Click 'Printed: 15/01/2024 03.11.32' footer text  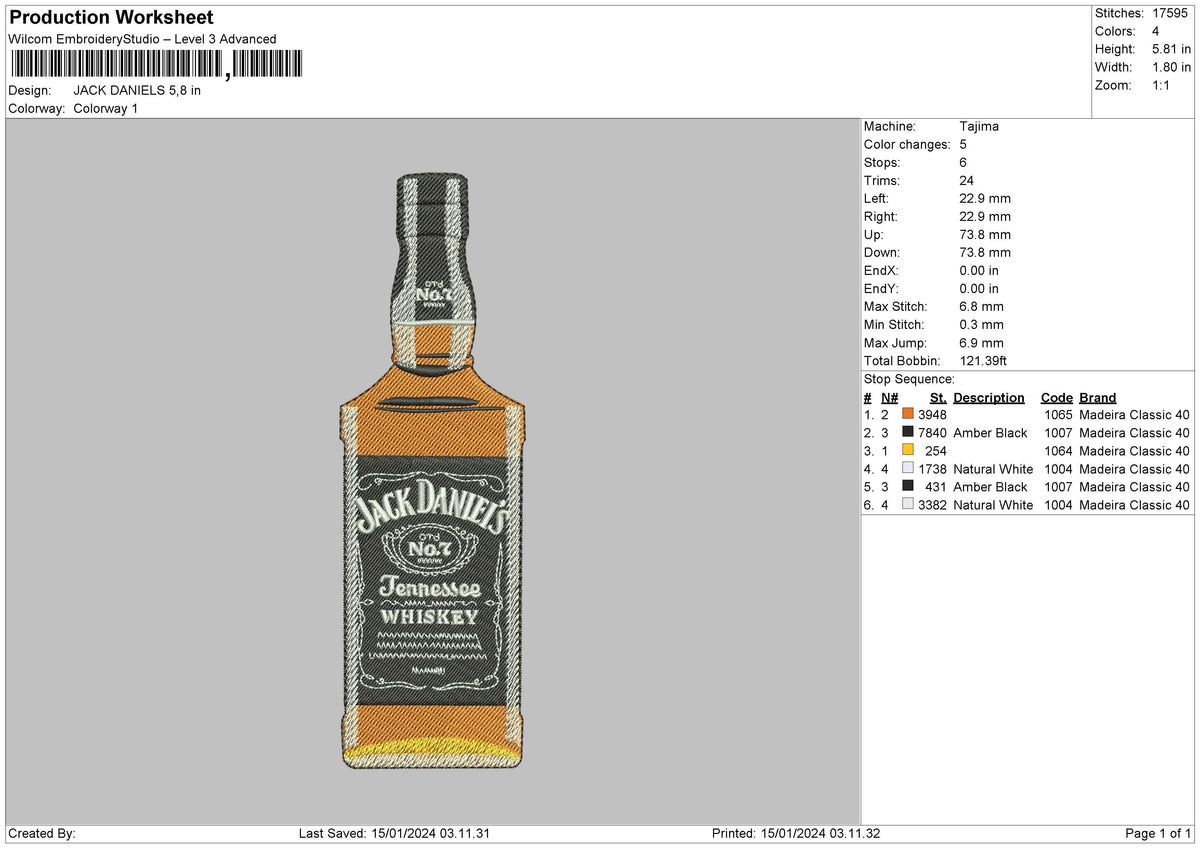click(x=796, y=833)
